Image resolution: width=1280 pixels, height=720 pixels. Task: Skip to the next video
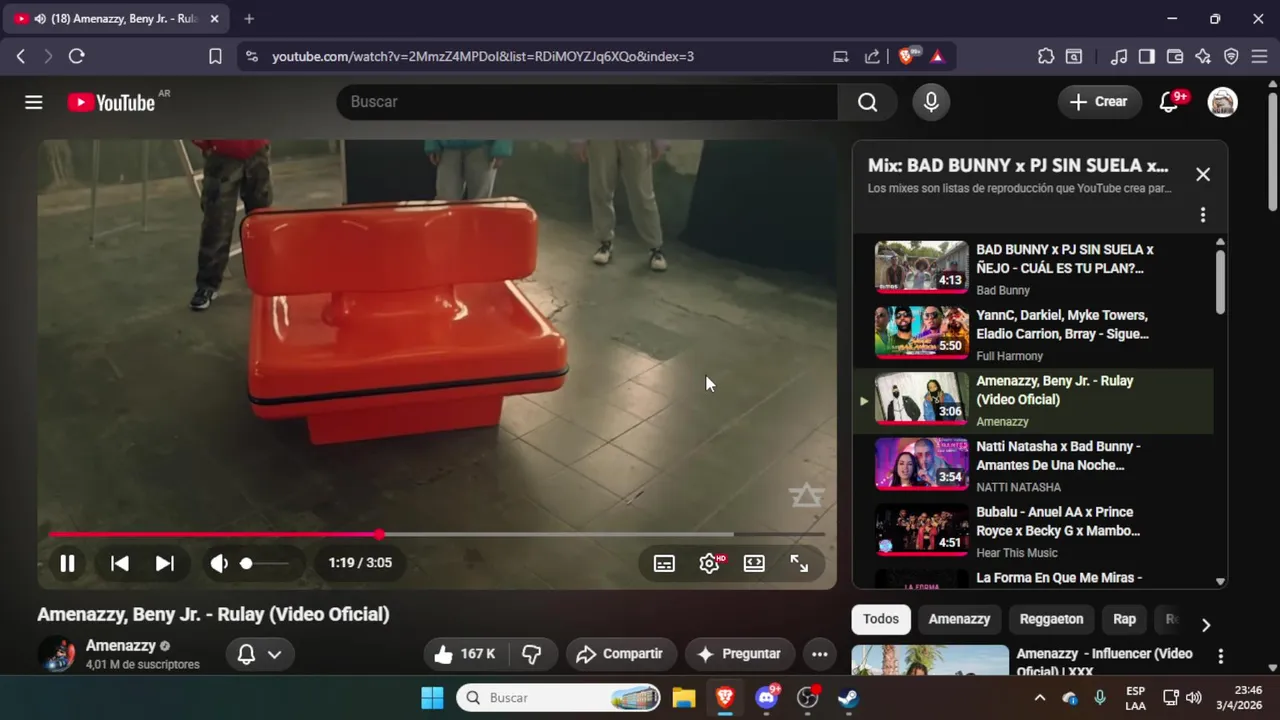click(x=165, y=563)
